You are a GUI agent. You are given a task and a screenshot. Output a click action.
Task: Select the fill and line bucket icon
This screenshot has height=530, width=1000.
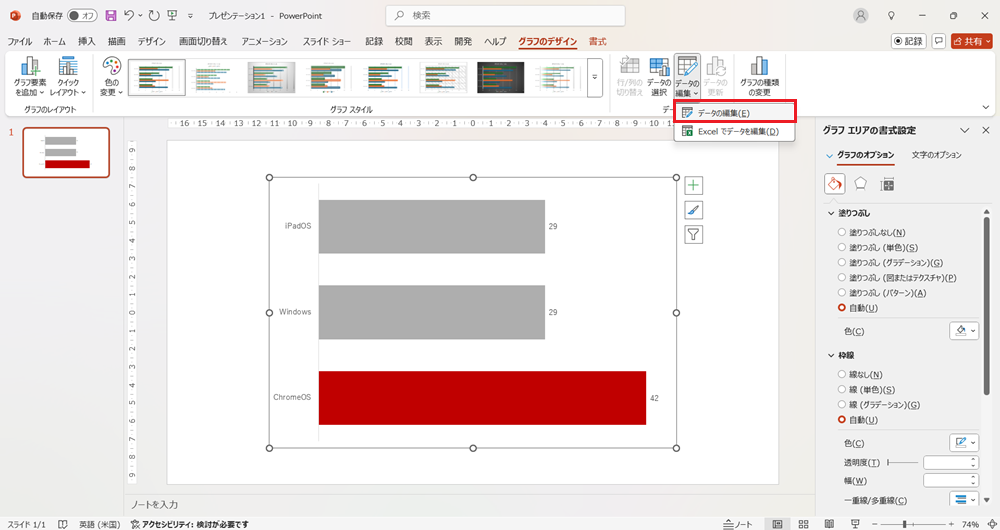point(834,184)
